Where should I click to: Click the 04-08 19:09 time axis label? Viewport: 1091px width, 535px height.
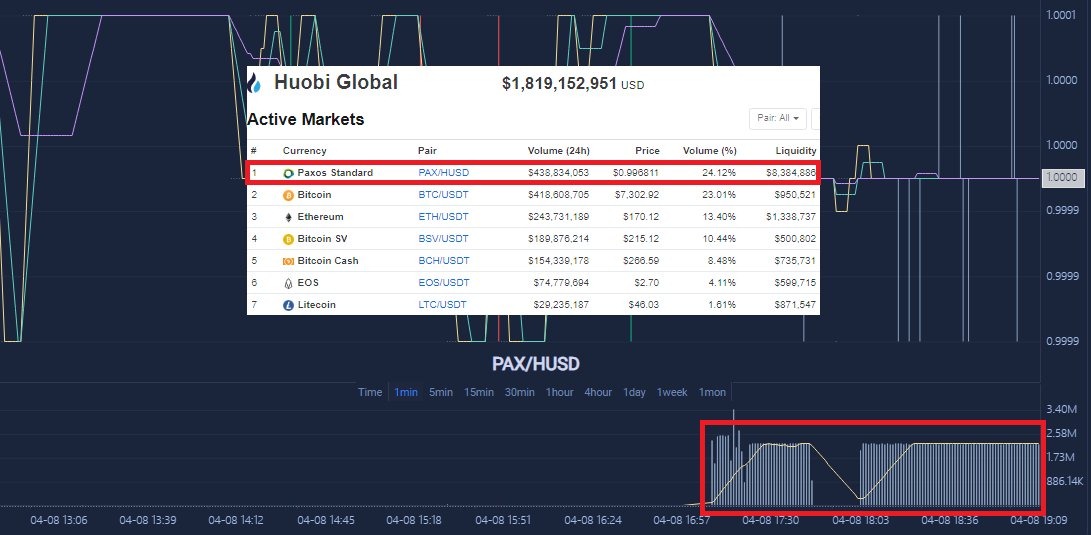(1039, 520)
